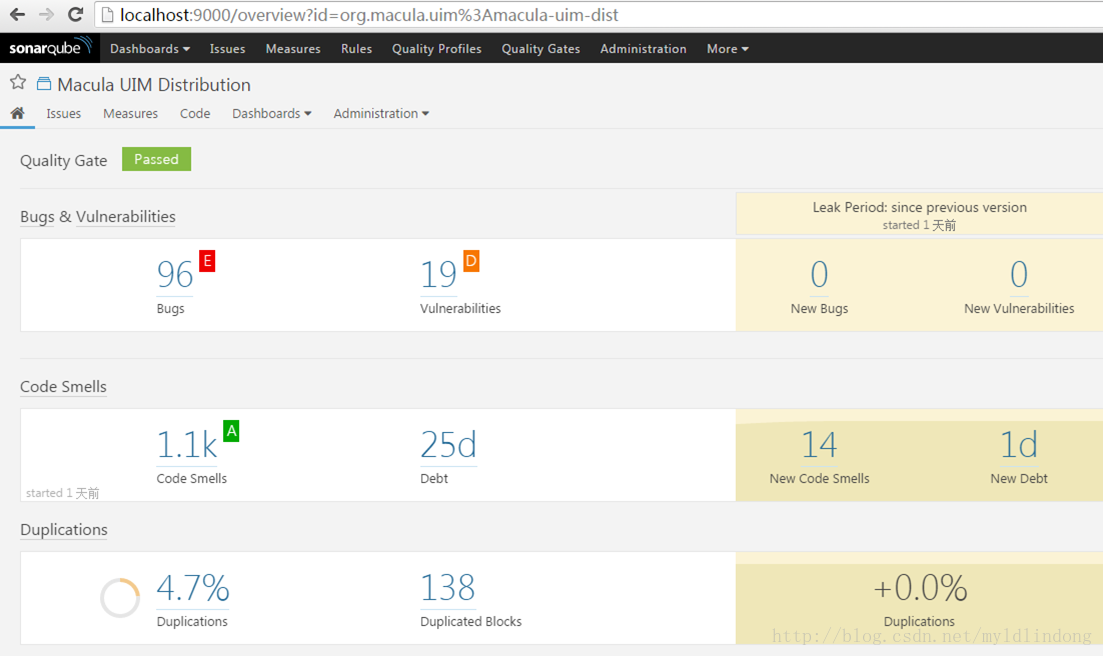Open Quality Profiles page
1103x656 pixels.
pyautogui.click(x=436, y=49)
